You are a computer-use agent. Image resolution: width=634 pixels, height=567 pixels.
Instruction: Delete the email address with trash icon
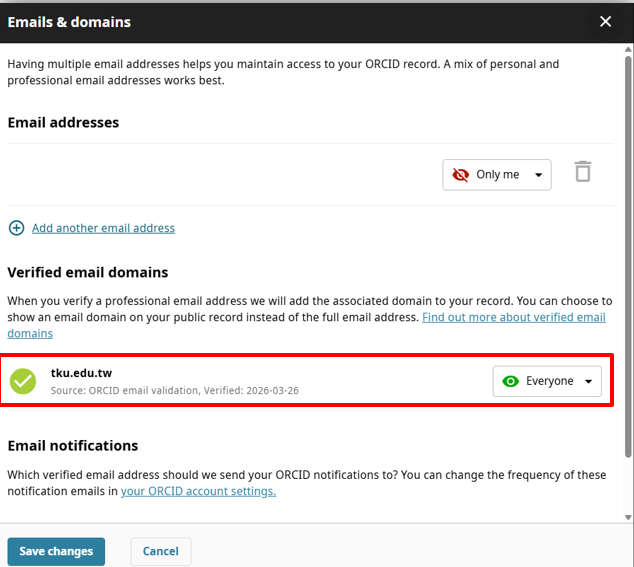[x=583, y=172]
